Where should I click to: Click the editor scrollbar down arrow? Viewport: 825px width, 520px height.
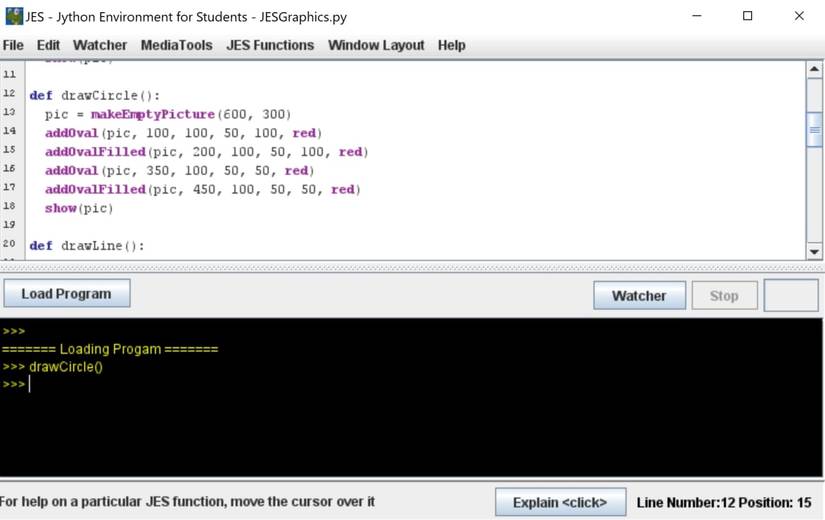coord(814,252)
